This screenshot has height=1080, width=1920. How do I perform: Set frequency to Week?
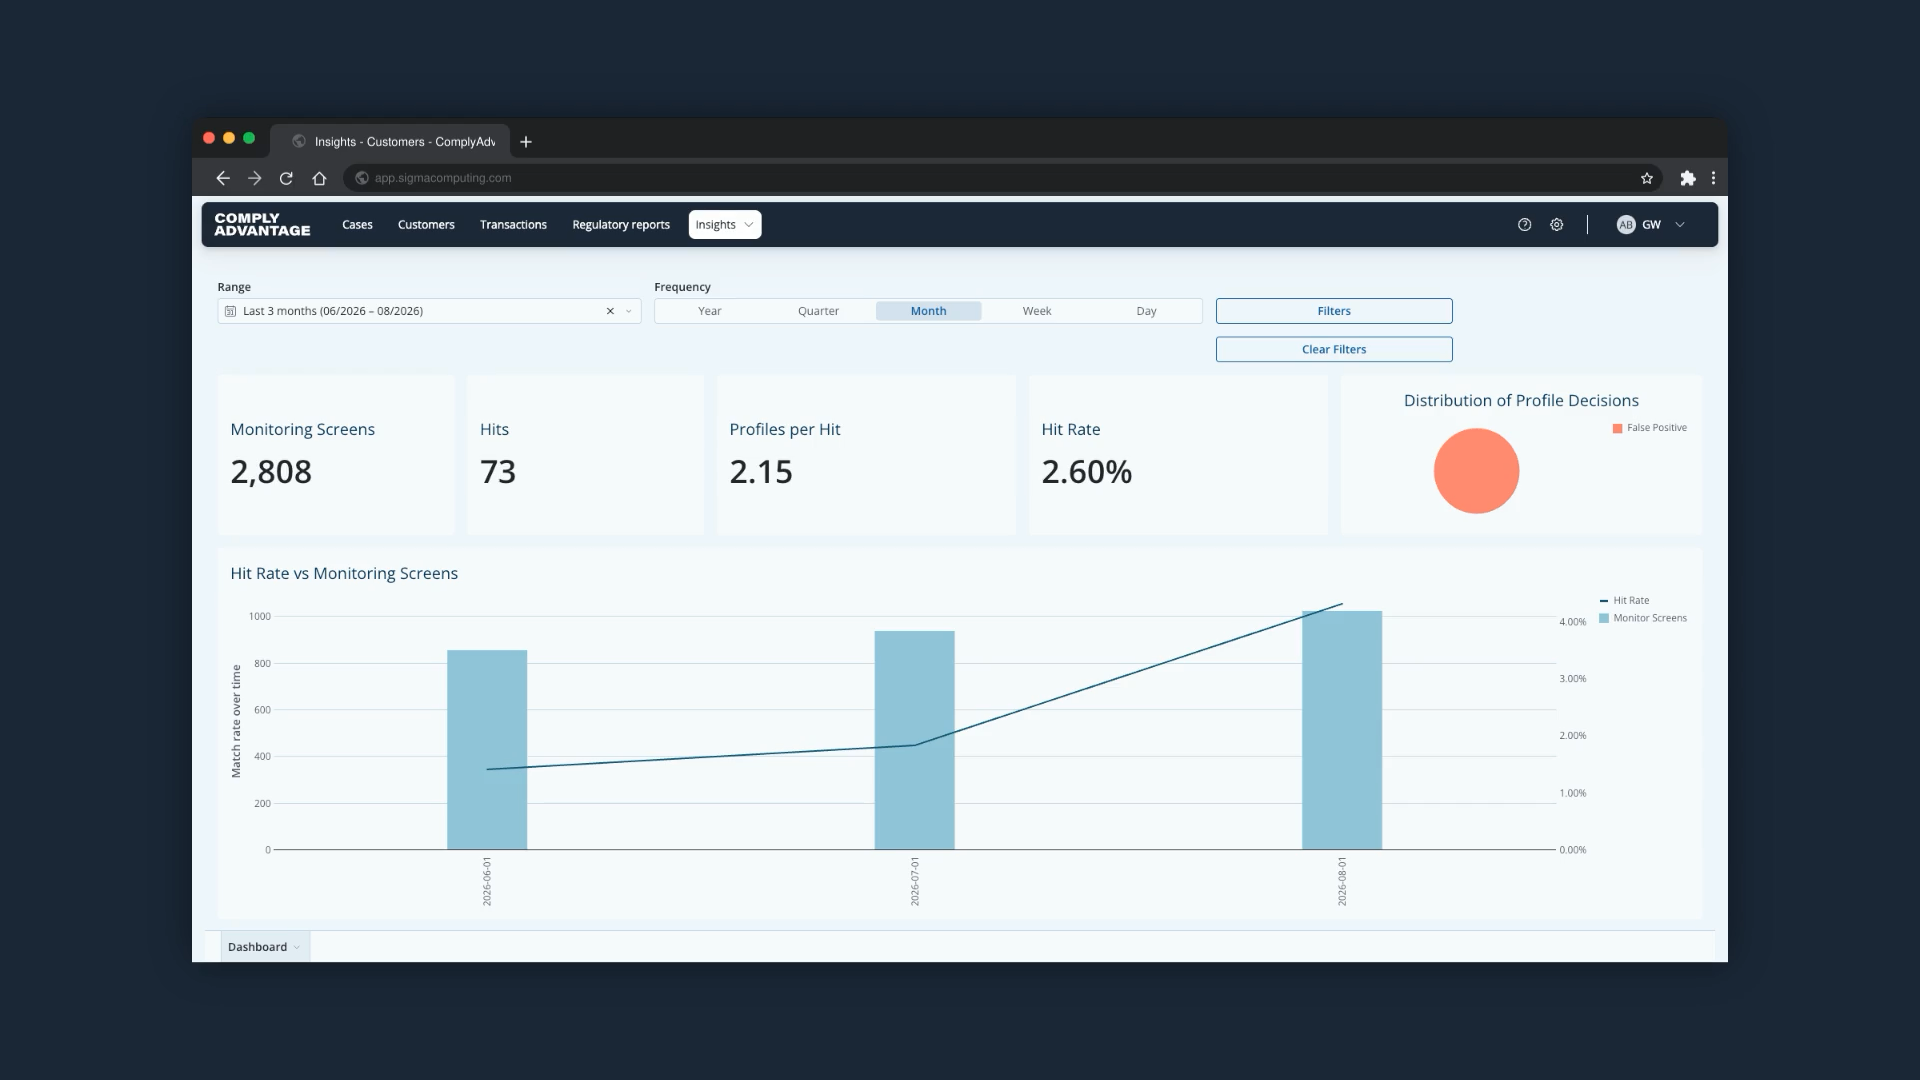[x=1037, y=311]
